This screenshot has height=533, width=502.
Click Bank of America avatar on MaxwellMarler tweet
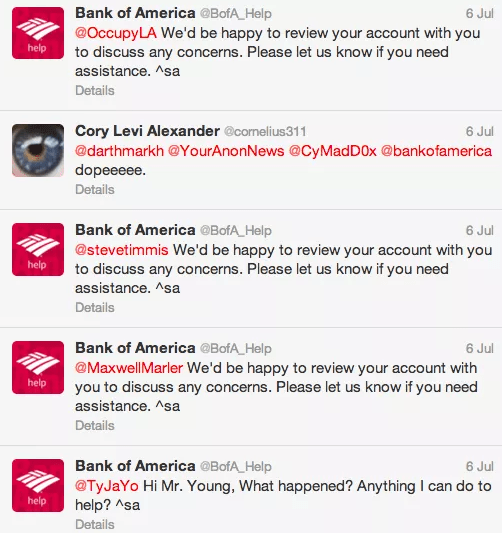(38, 367)
